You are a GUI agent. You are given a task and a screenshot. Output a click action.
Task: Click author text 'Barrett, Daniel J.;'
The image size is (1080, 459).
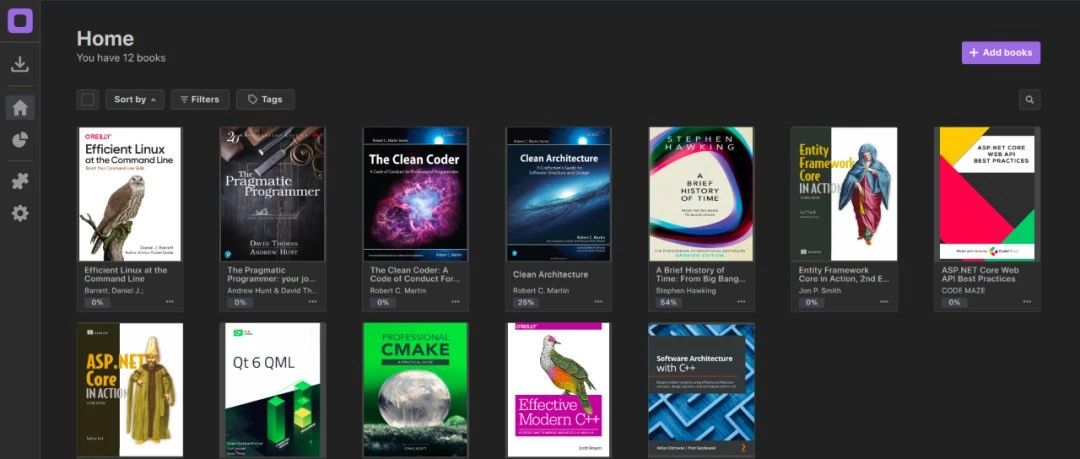[113, 291]
